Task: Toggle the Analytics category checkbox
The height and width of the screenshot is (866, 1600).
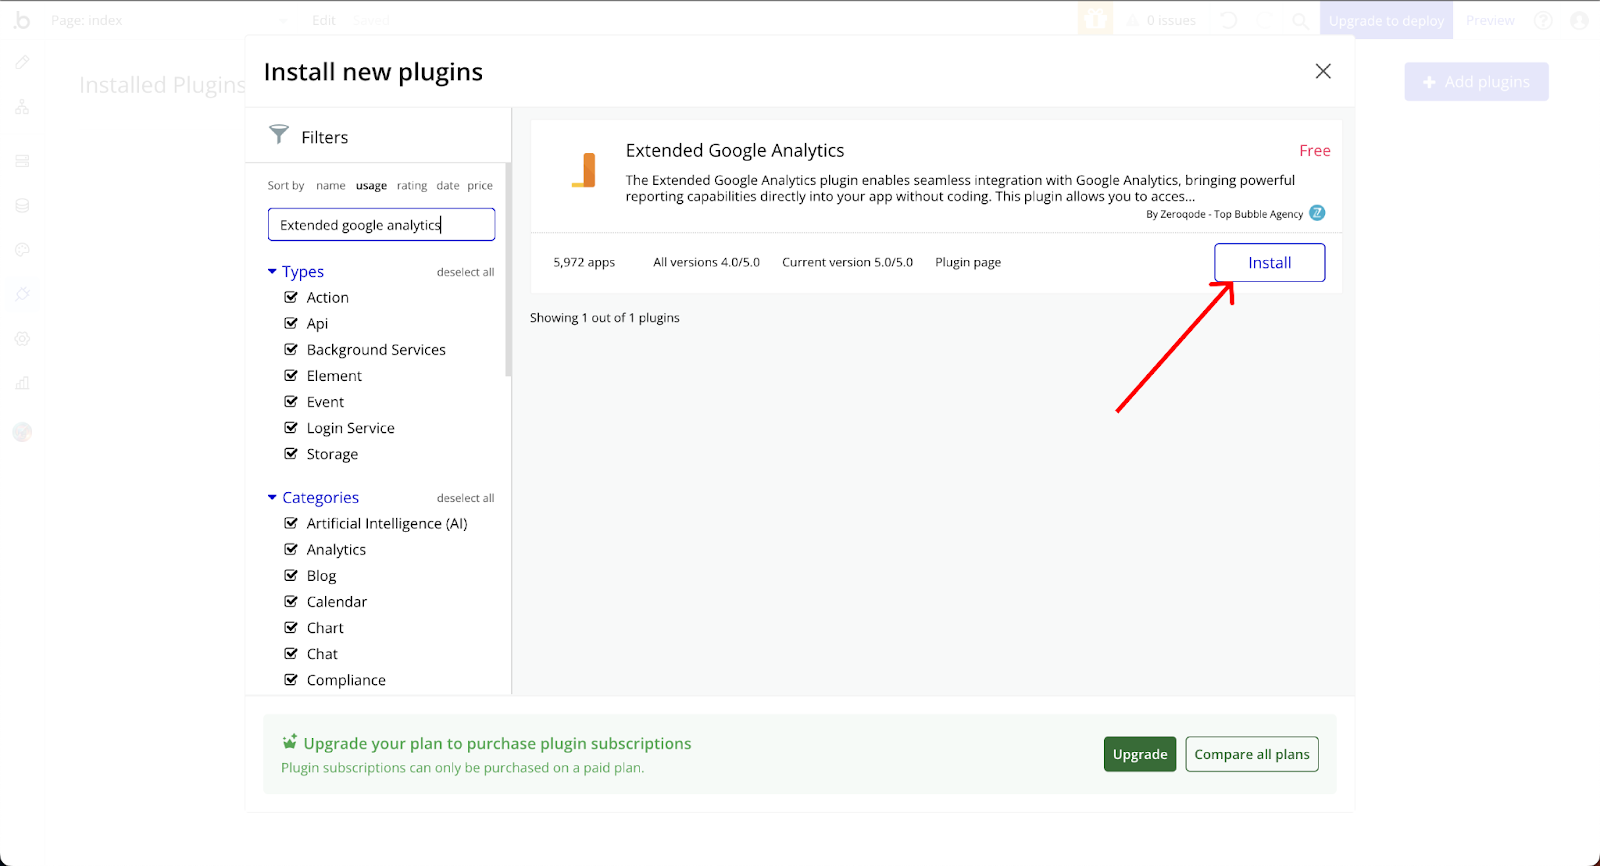Action: point(291,549)
